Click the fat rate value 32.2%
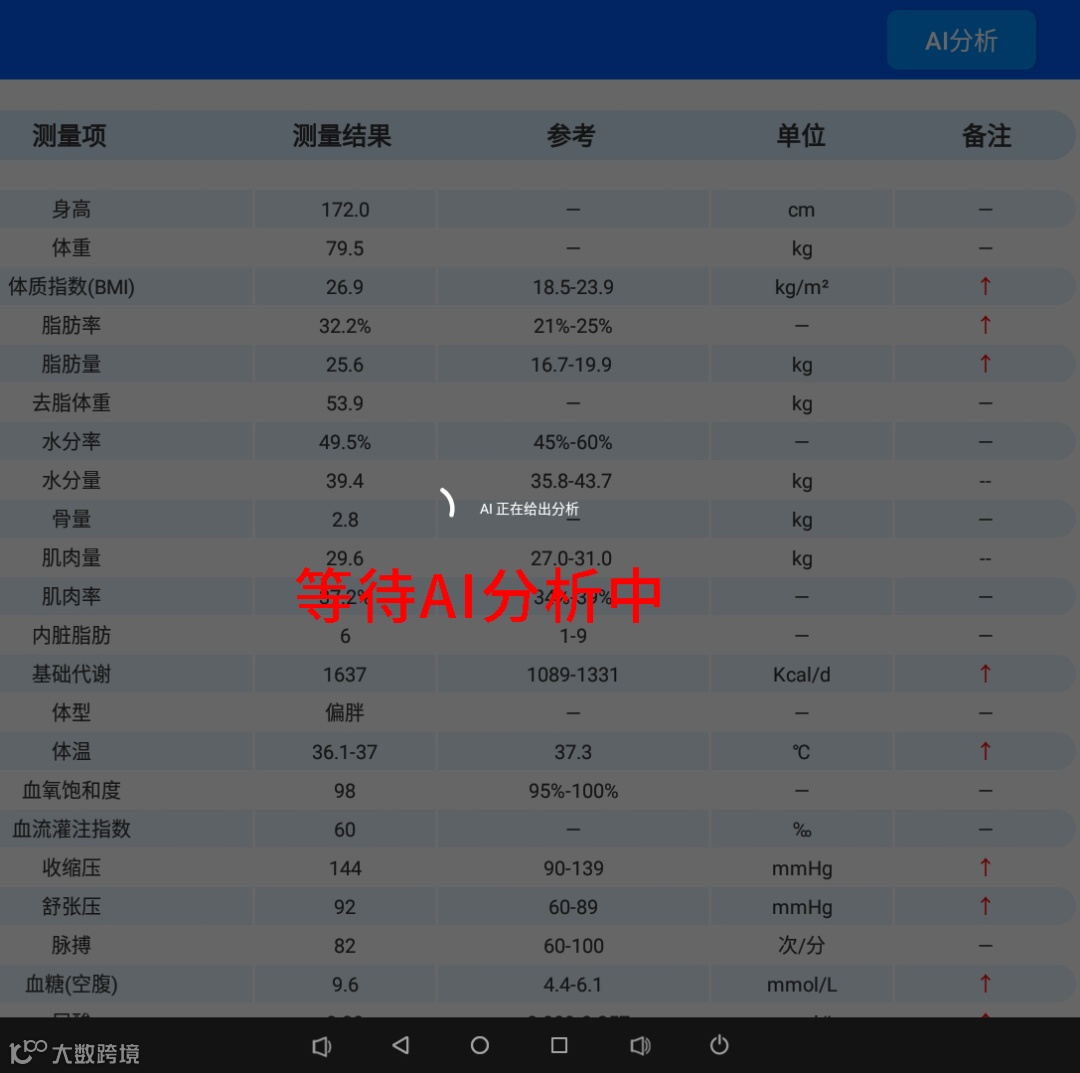The height and width of the screenshot is (1073, 1080). coord(345,326)
